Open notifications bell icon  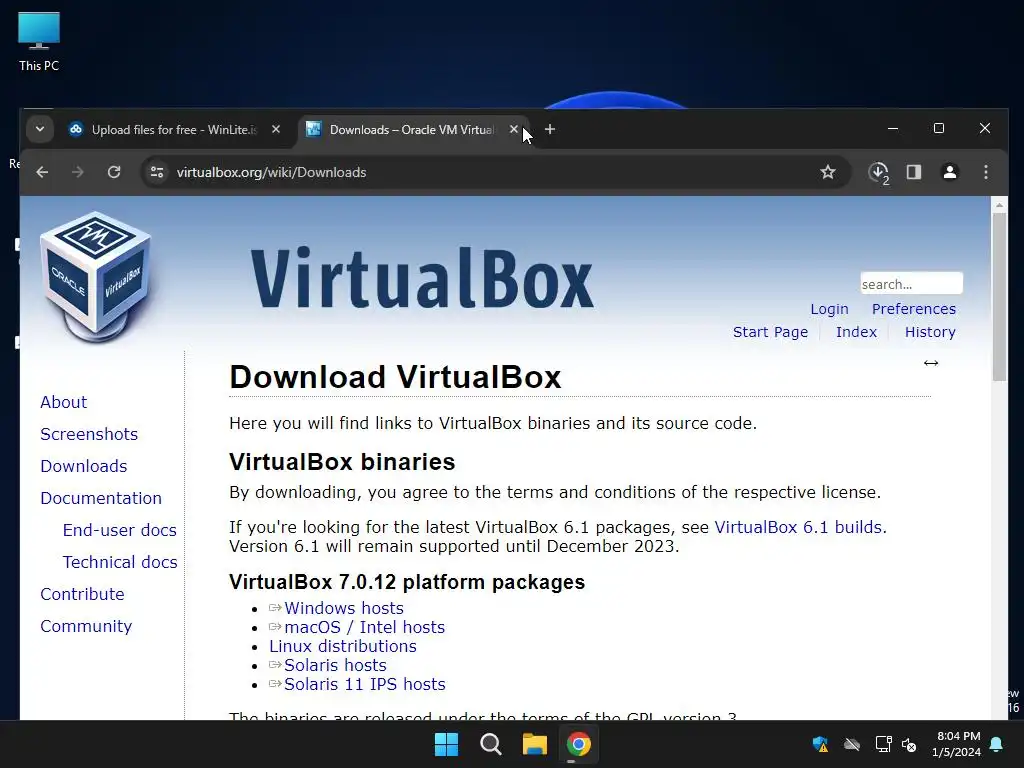[997, 744]
